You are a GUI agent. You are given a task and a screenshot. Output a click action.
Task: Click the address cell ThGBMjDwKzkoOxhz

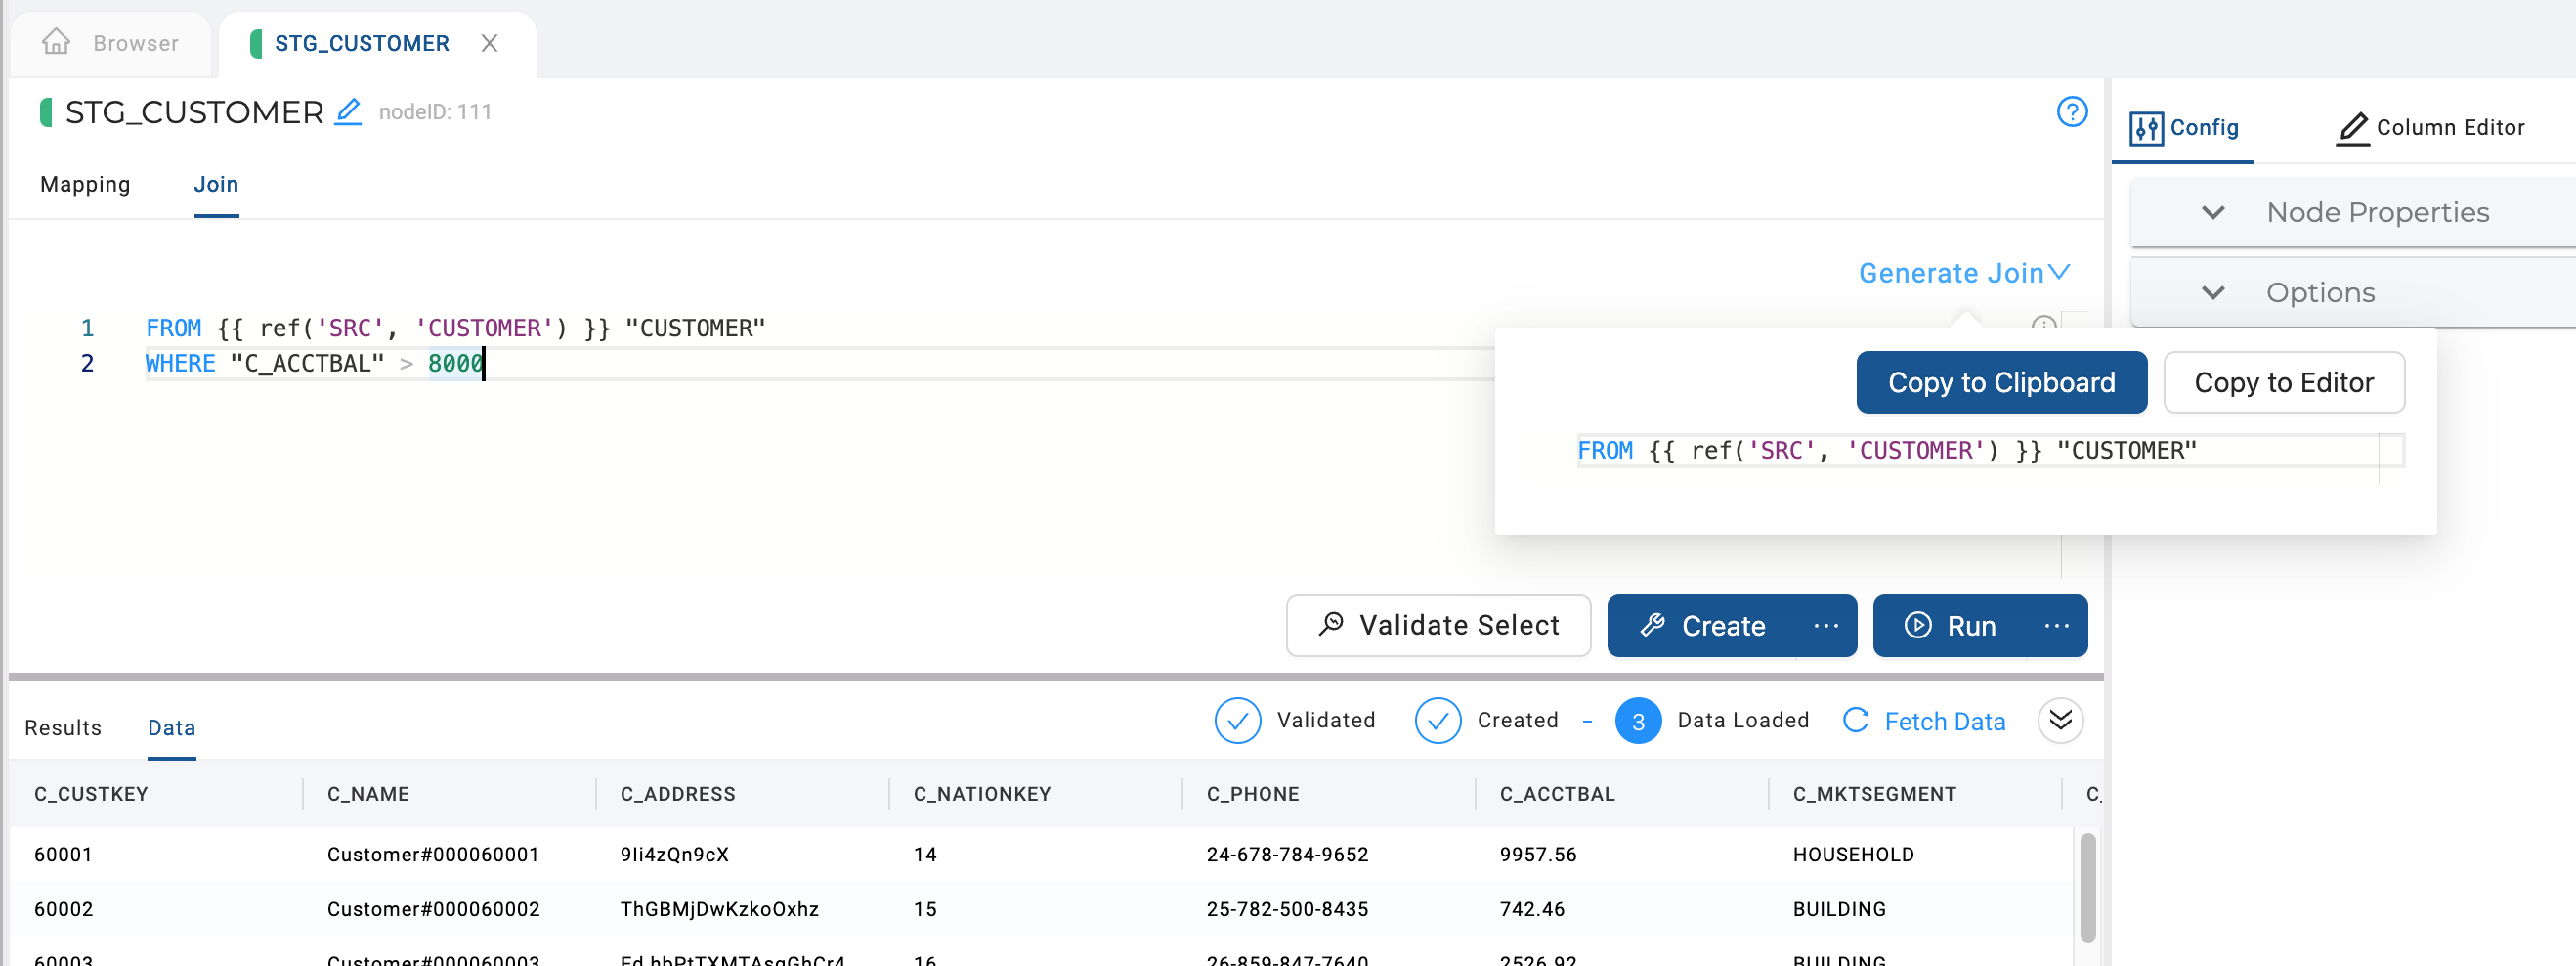pyautogui.click(x=719, y=909)
